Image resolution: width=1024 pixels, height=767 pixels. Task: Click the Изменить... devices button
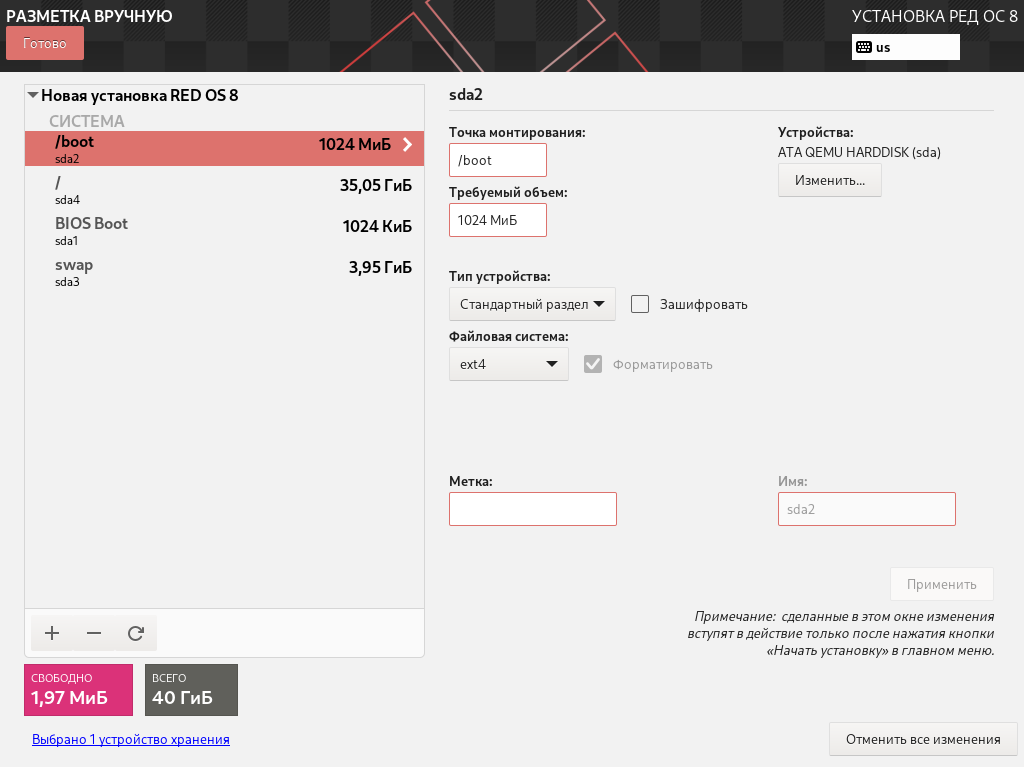tap(829, 180)
